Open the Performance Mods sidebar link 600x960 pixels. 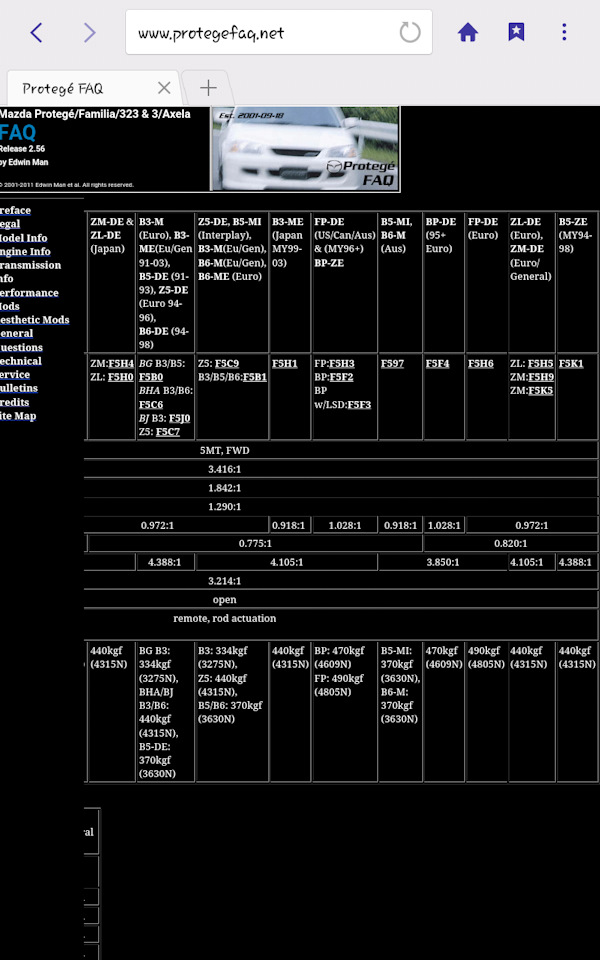[x=29, y=293]
